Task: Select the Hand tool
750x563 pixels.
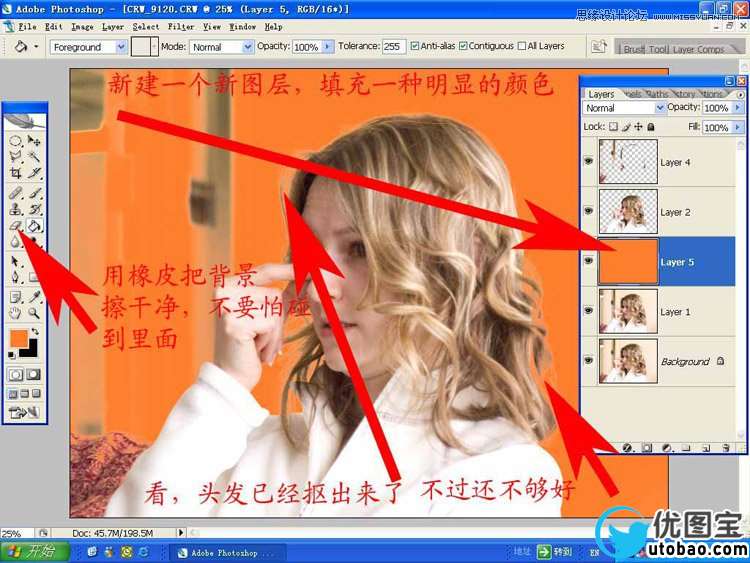Action: [x=16, y=313]
